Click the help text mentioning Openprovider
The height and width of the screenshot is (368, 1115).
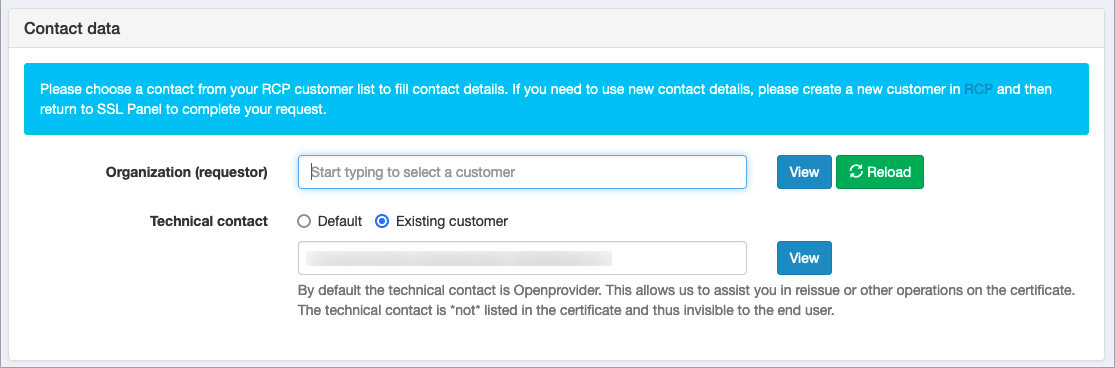pyautogui.click(x=686, y=291)
